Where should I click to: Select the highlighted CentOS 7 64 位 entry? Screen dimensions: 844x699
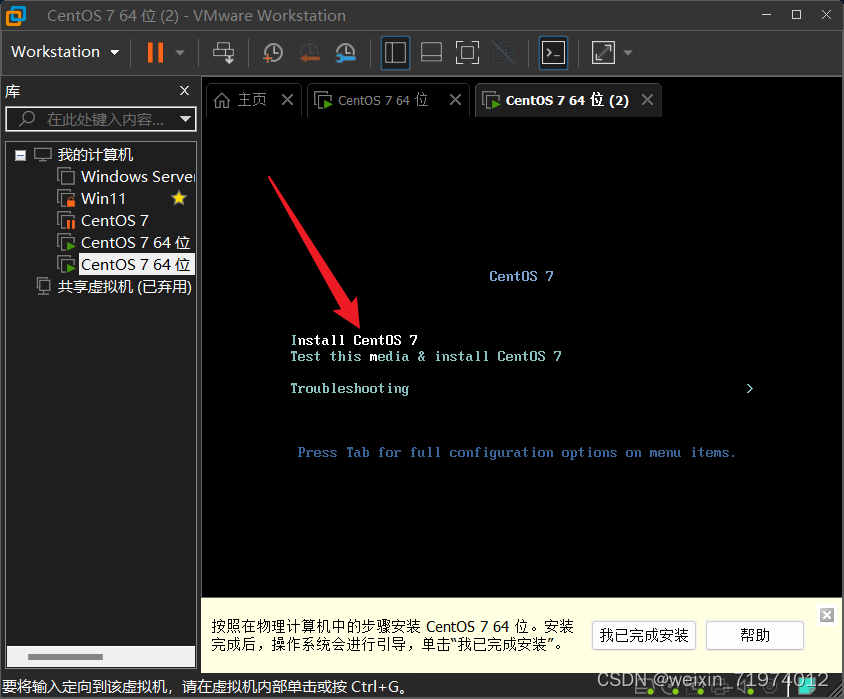[x=136, y=265]
